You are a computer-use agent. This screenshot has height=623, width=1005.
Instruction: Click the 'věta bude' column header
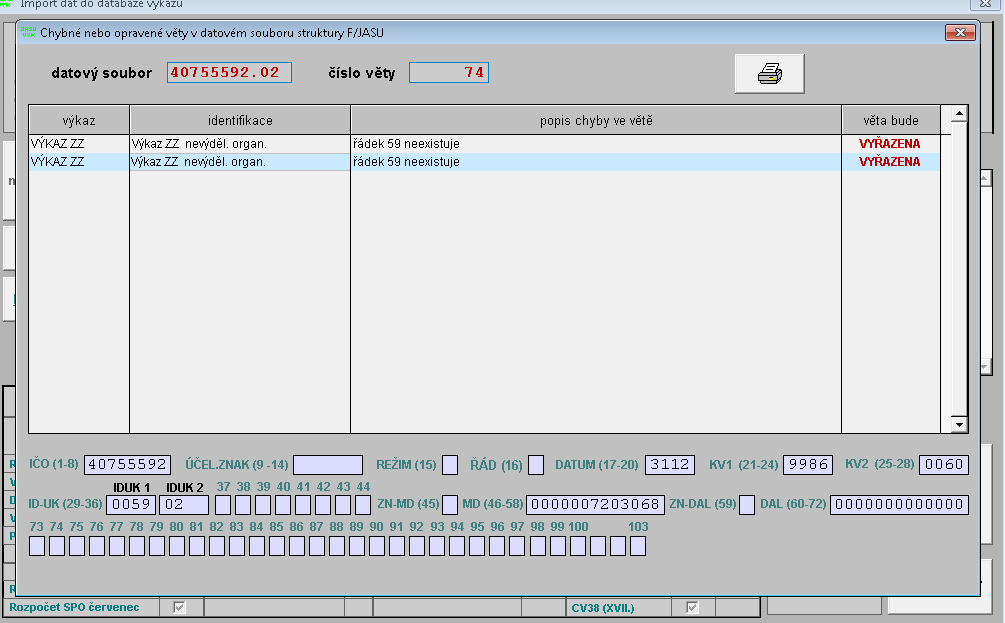[891, 120]
